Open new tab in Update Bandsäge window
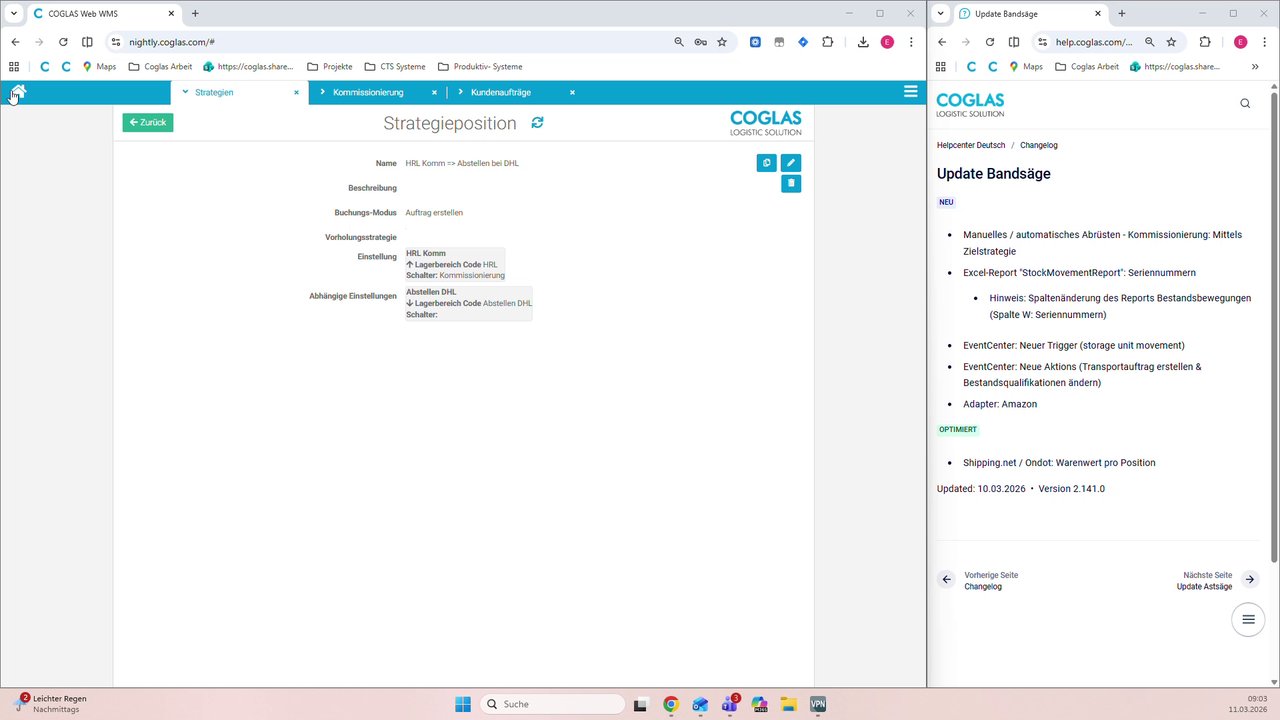 1121,13
